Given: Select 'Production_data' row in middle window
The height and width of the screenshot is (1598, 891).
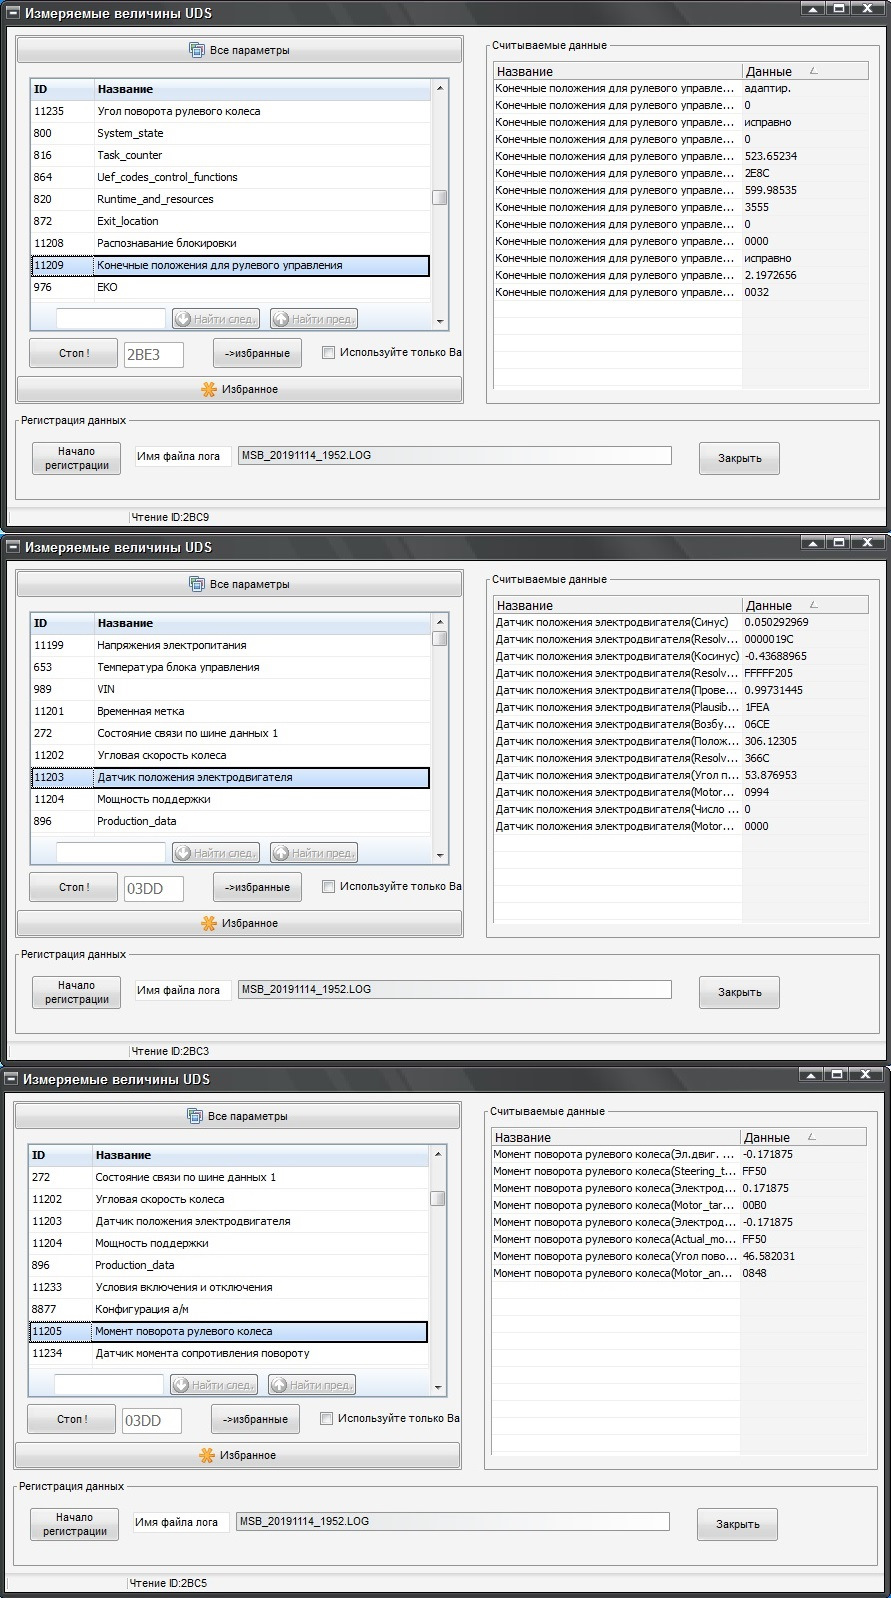Looking at the screenshot, I should click(x=230, y=821).
